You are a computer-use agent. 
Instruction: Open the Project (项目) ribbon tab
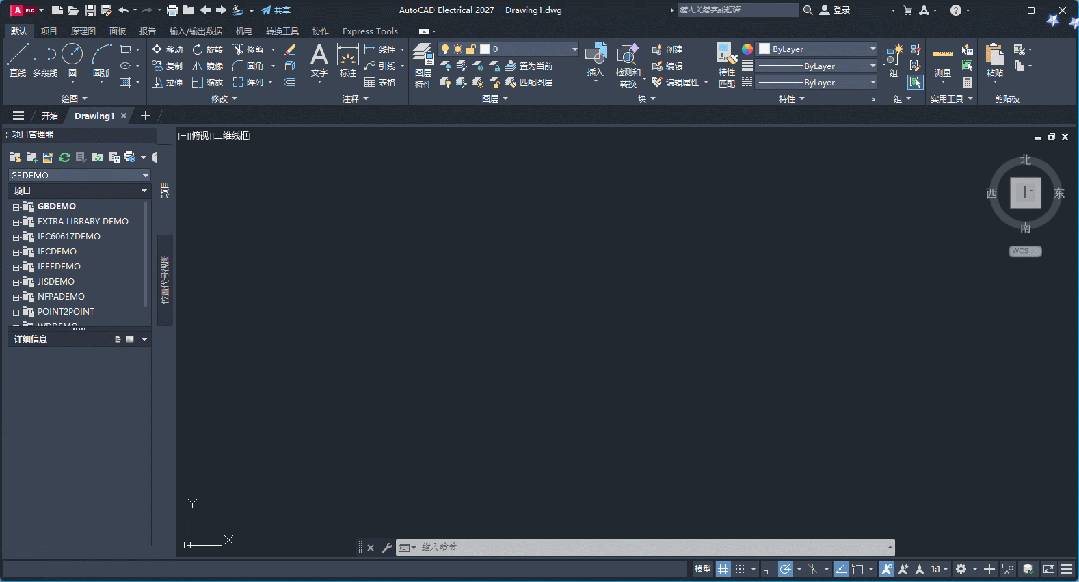(x=49, y=31)
